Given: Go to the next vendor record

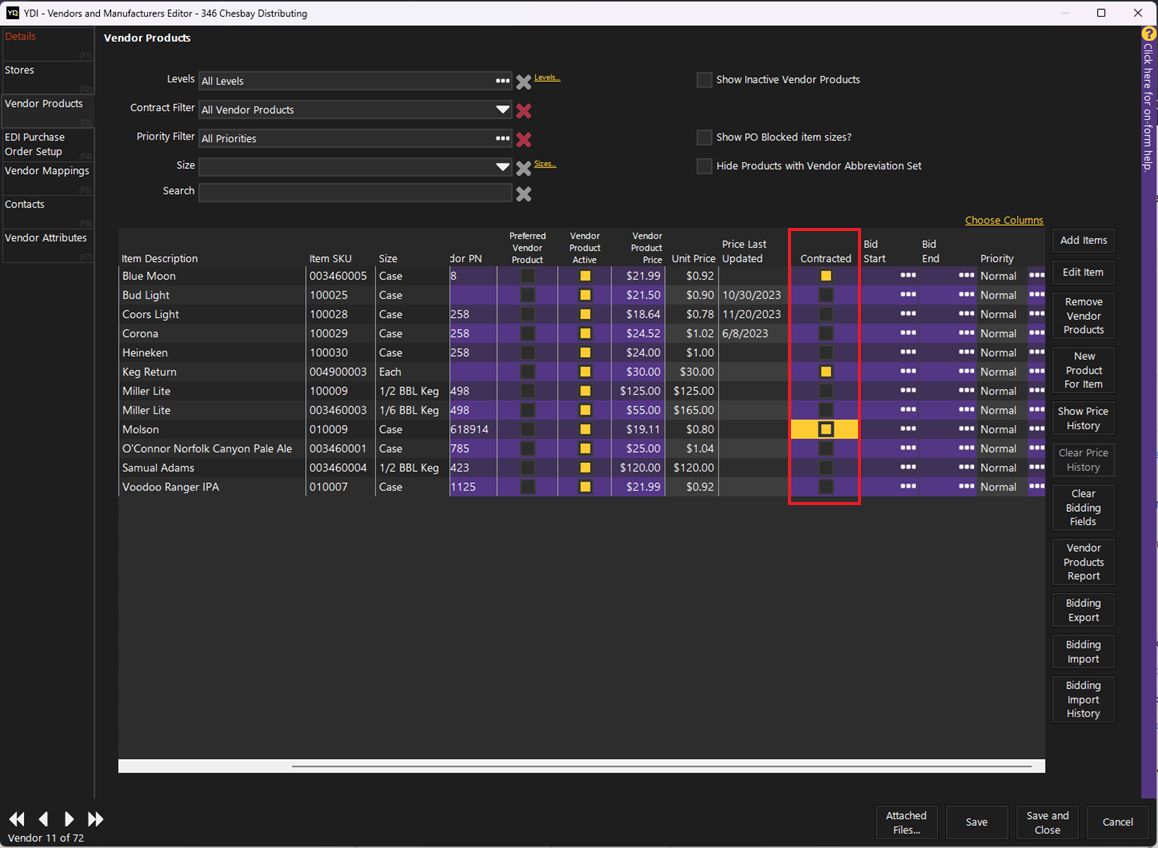Looking at the screenshot, I should point(69,819).
